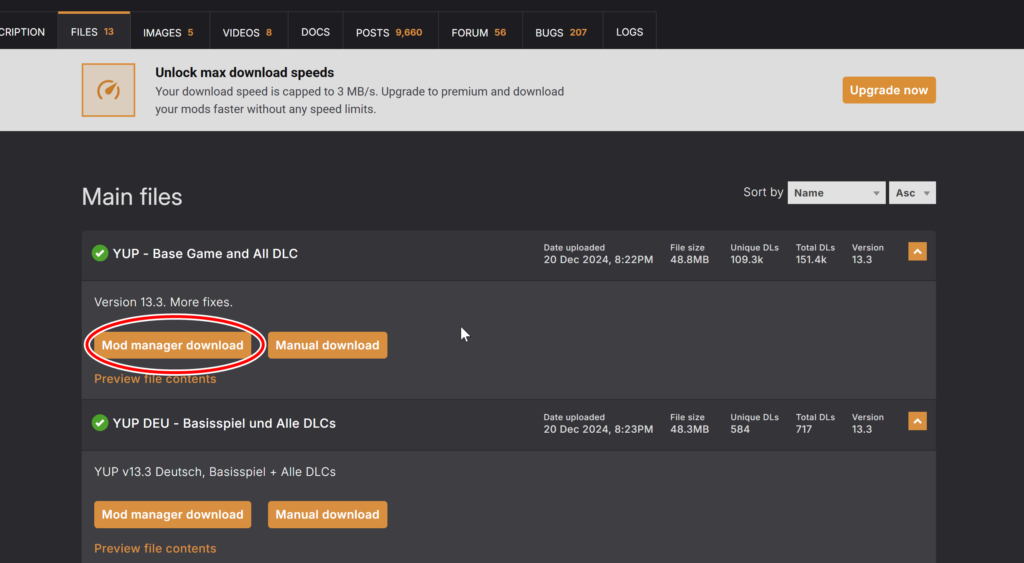This screenshot has width=1024, height=563.
Task: Open the Asc sort order dropdown
Action: click(x=912, y=193)
